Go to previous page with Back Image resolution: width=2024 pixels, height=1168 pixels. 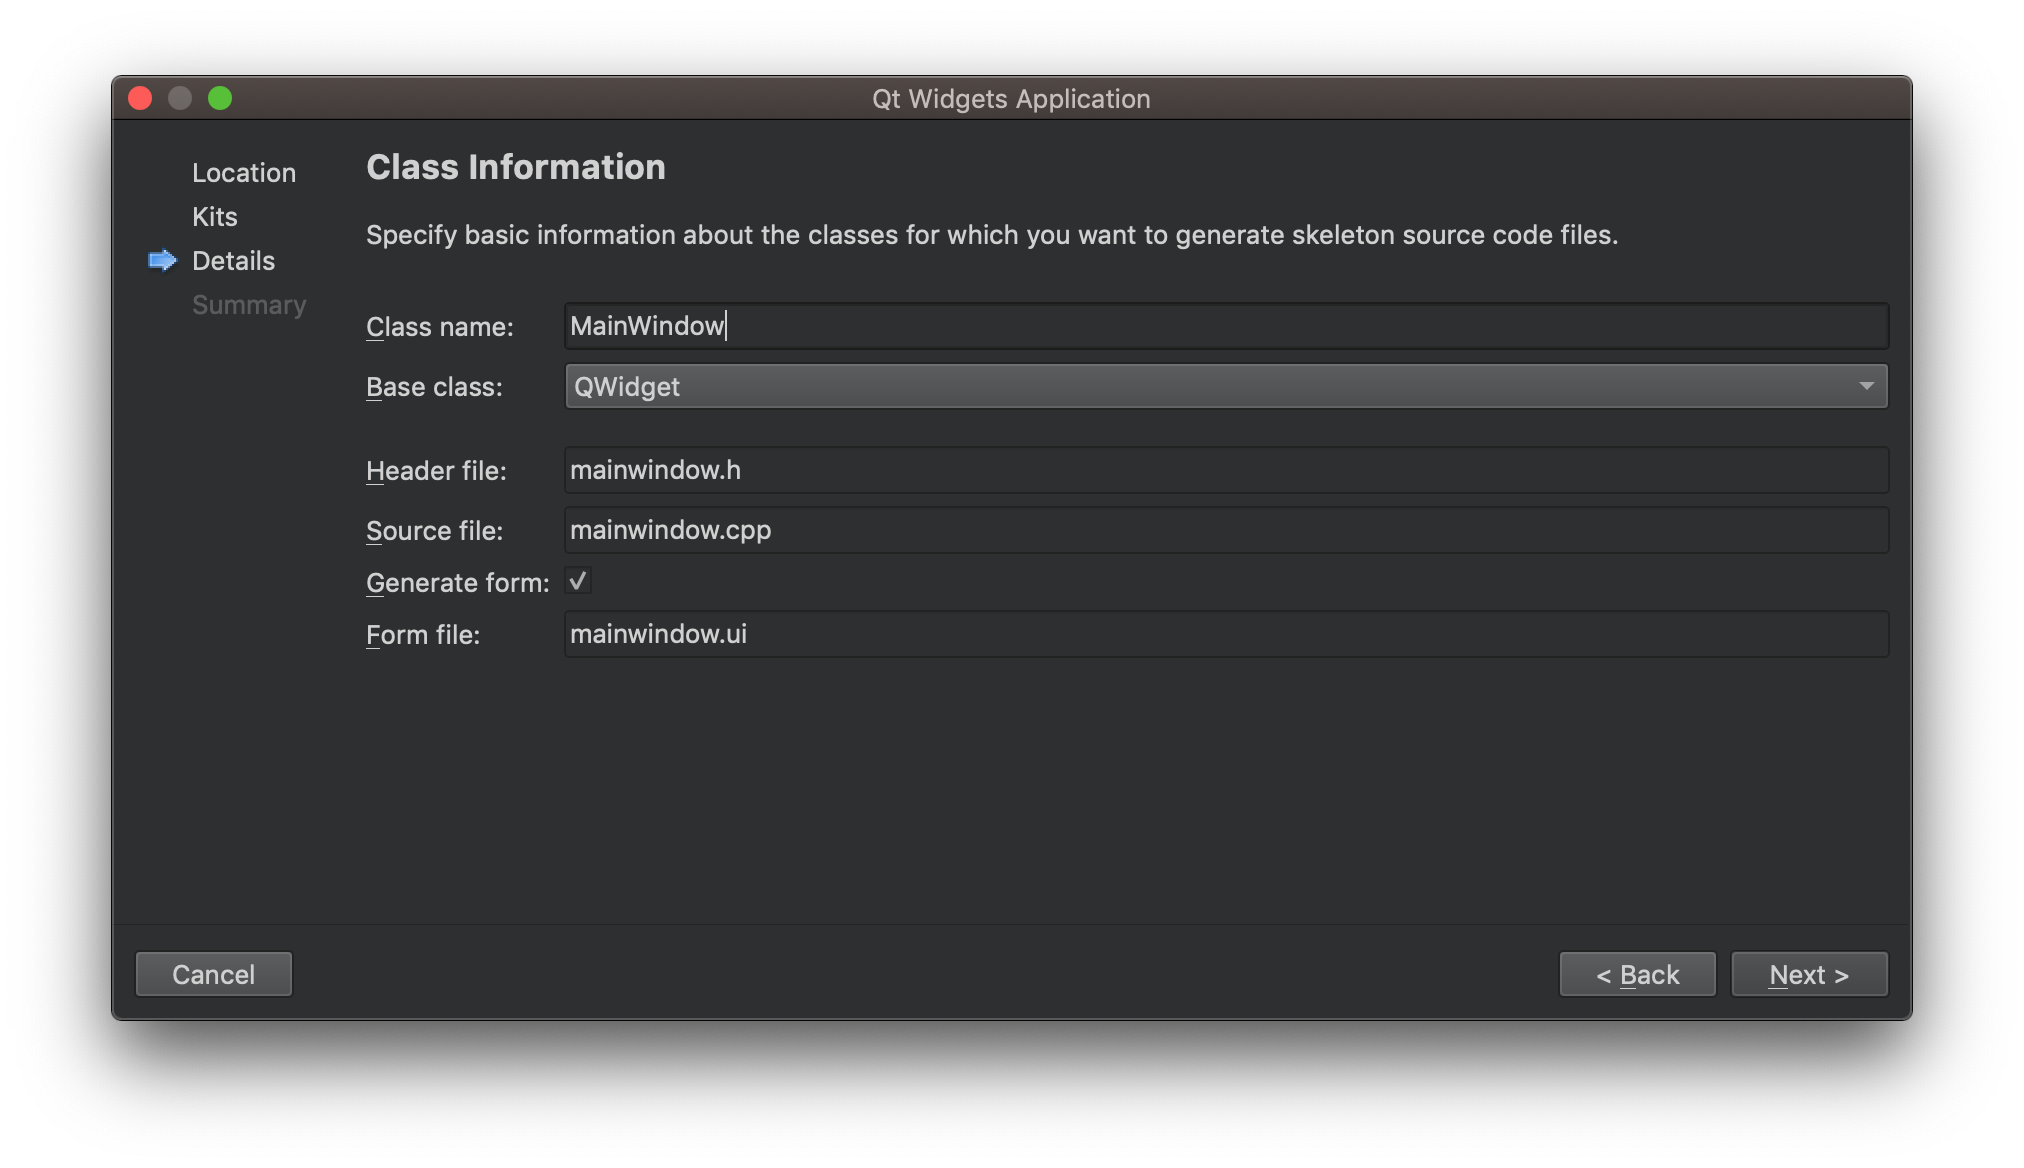(1638, 974)
